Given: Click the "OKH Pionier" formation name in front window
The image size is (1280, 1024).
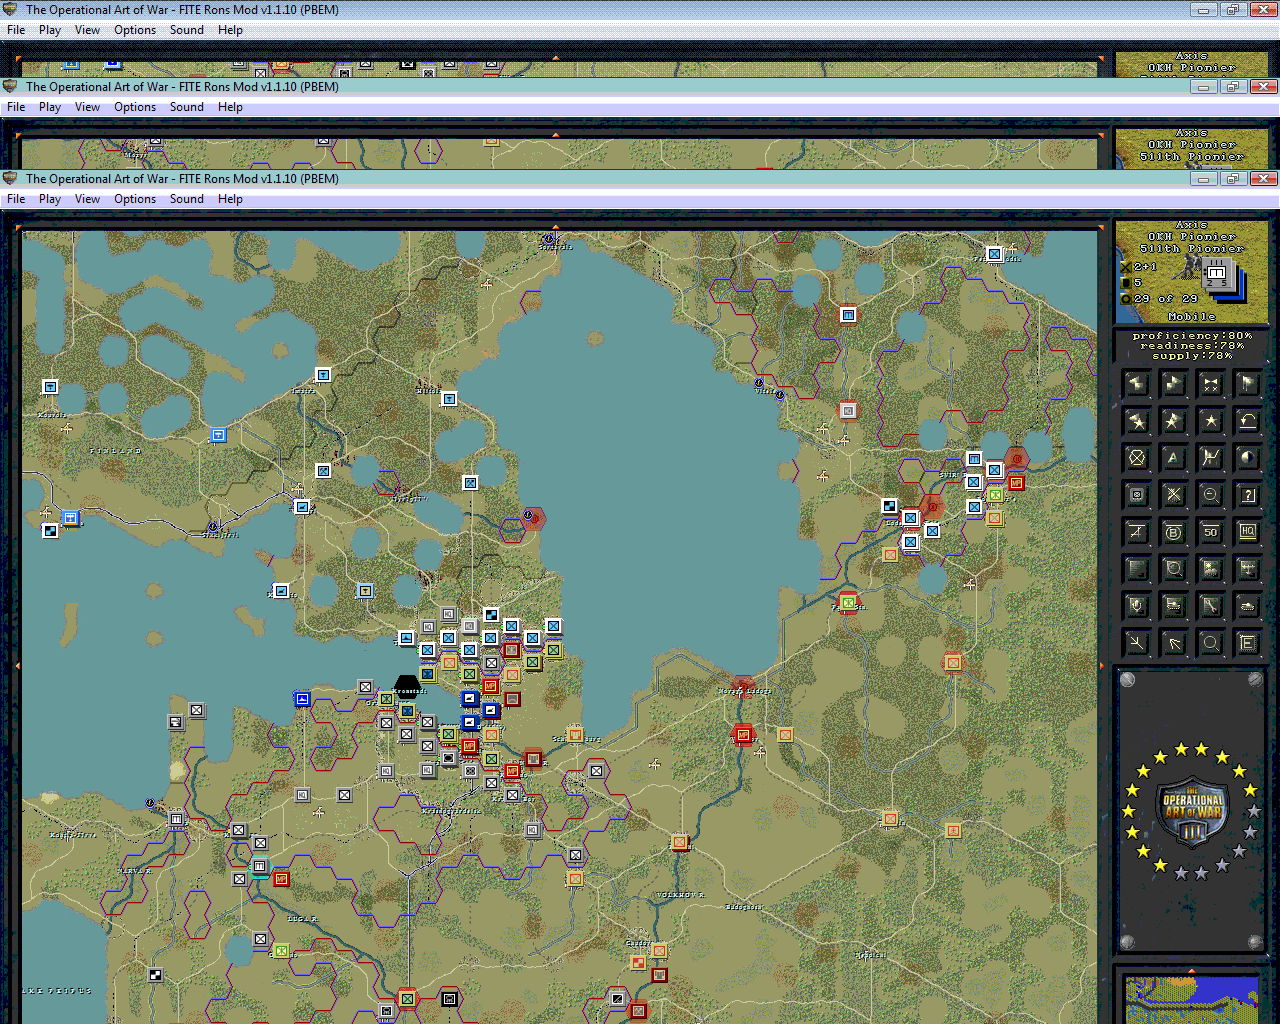Looking at the screenshot, I should (1191, 237).
